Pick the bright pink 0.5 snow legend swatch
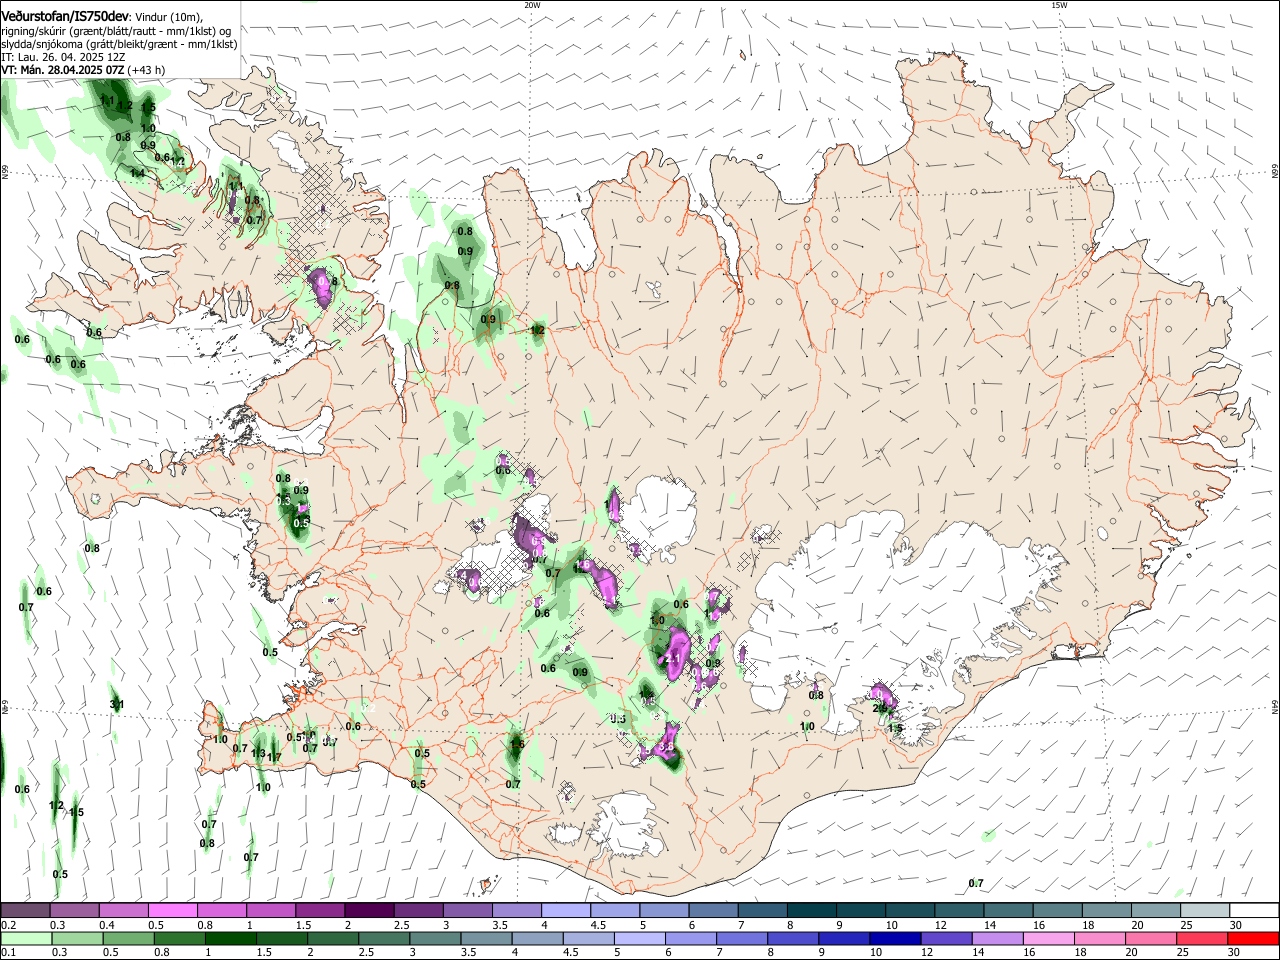Viewport: 1280px width, 960px height. pyautogui.click(x=172, y=911)
